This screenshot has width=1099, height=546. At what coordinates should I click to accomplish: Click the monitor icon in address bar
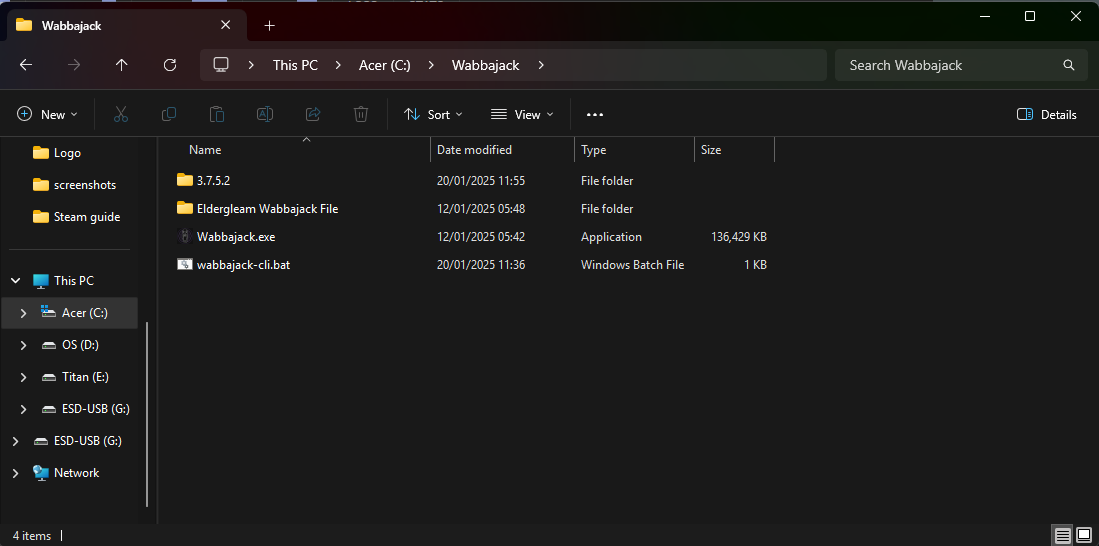(x=221, y=64)
